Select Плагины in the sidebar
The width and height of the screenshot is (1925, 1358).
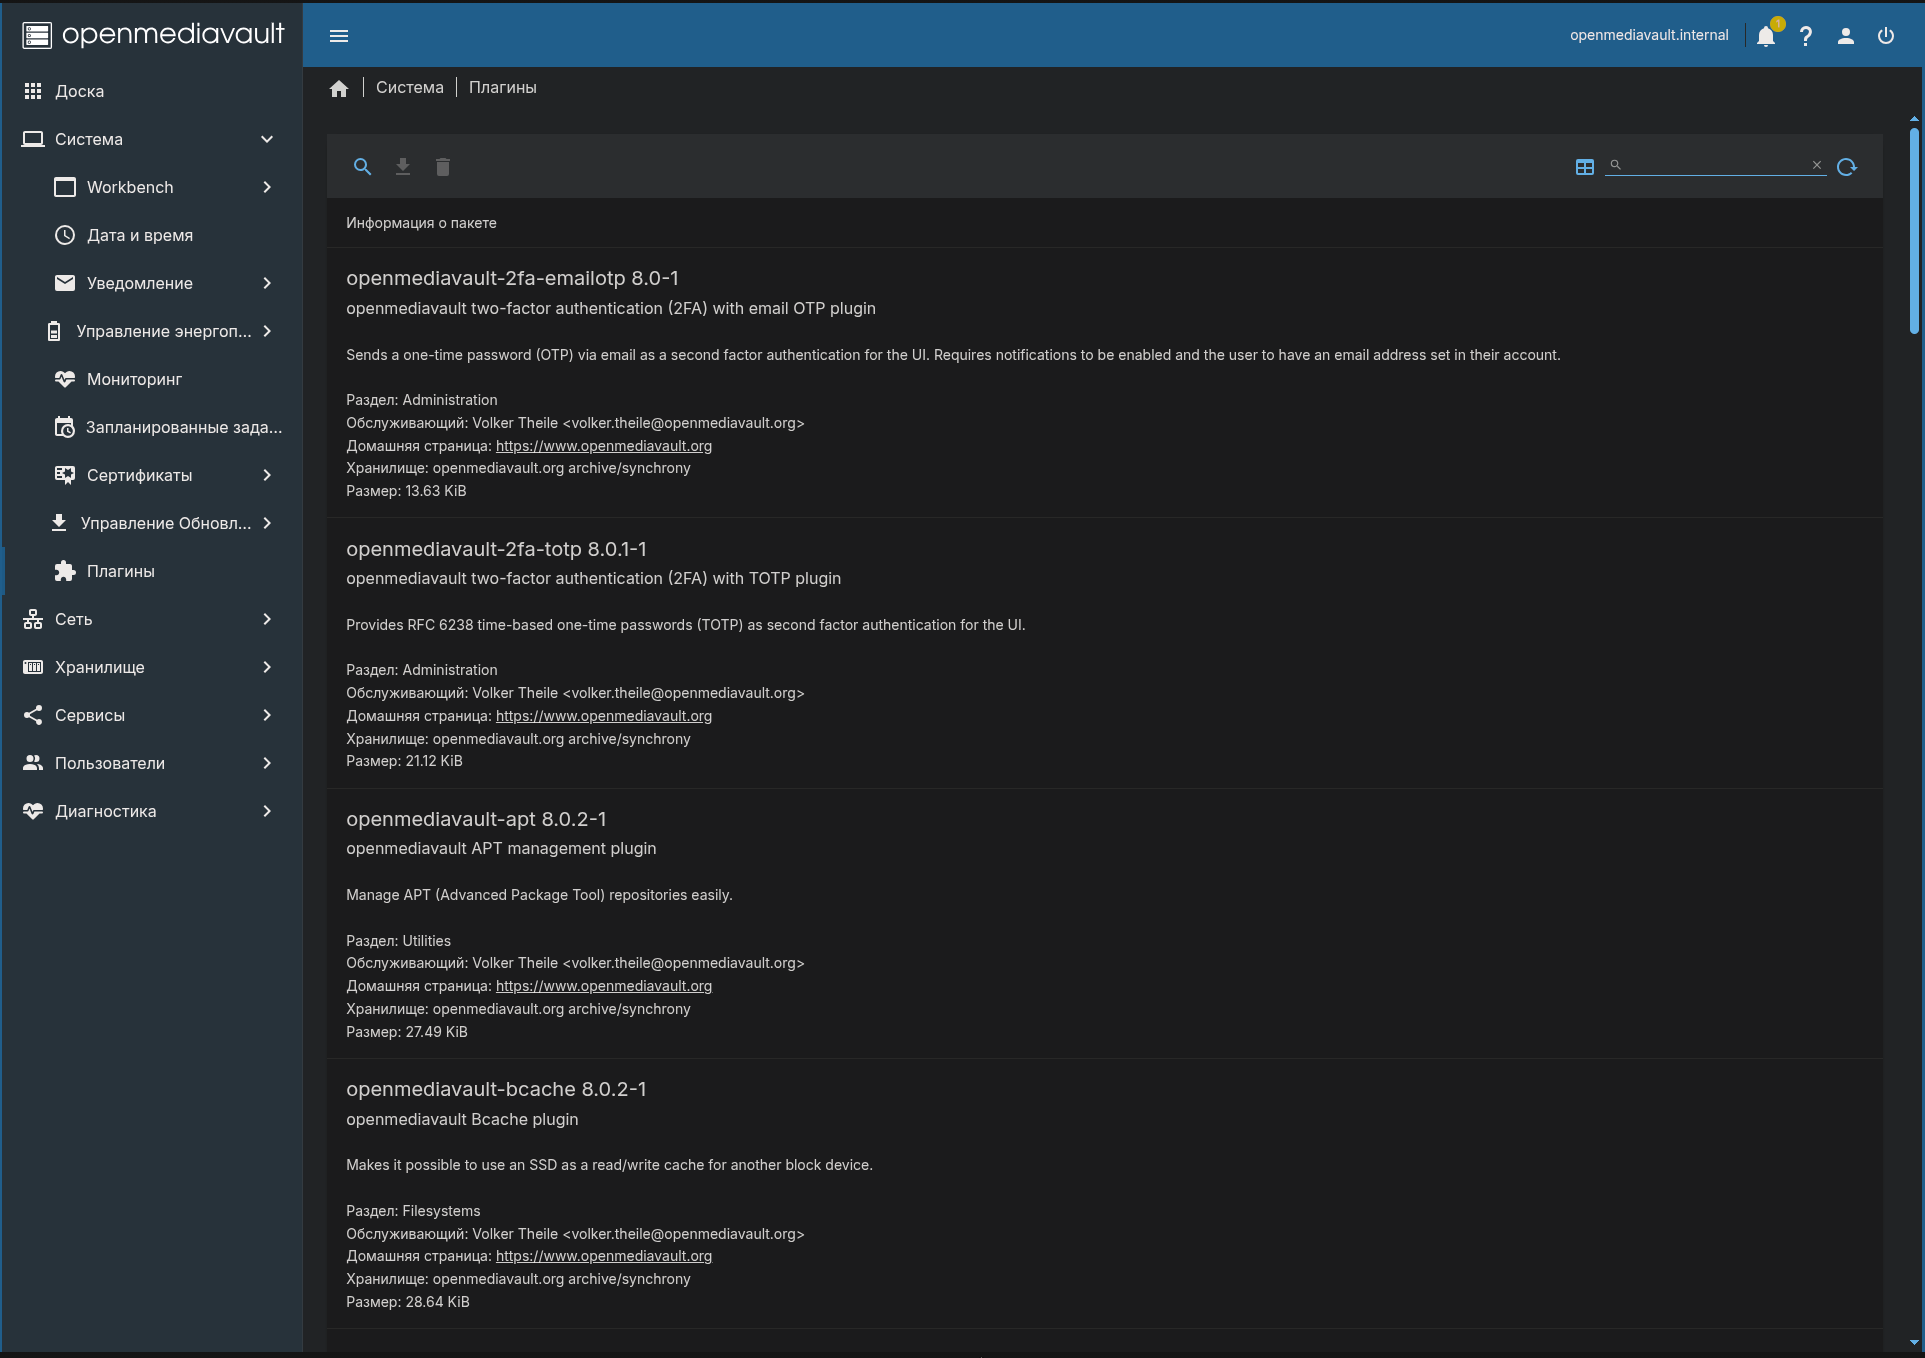pyautogui.click(x=151, y=571)
